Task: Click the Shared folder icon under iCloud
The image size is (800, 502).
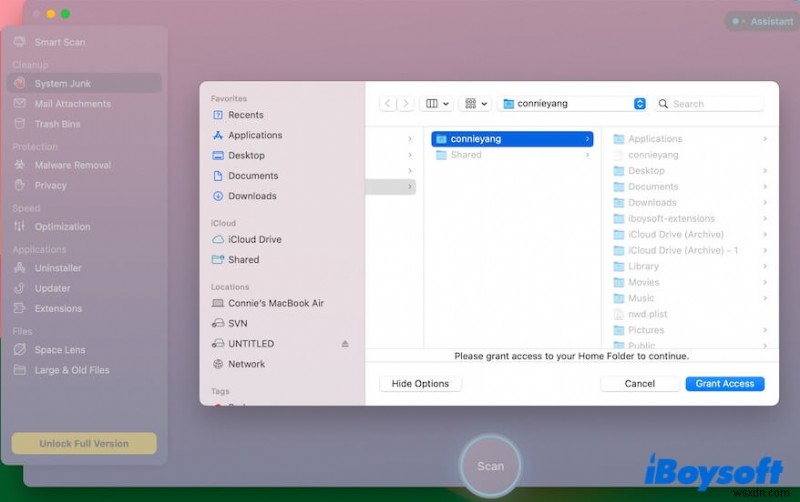Action: [x=218, y=260]
